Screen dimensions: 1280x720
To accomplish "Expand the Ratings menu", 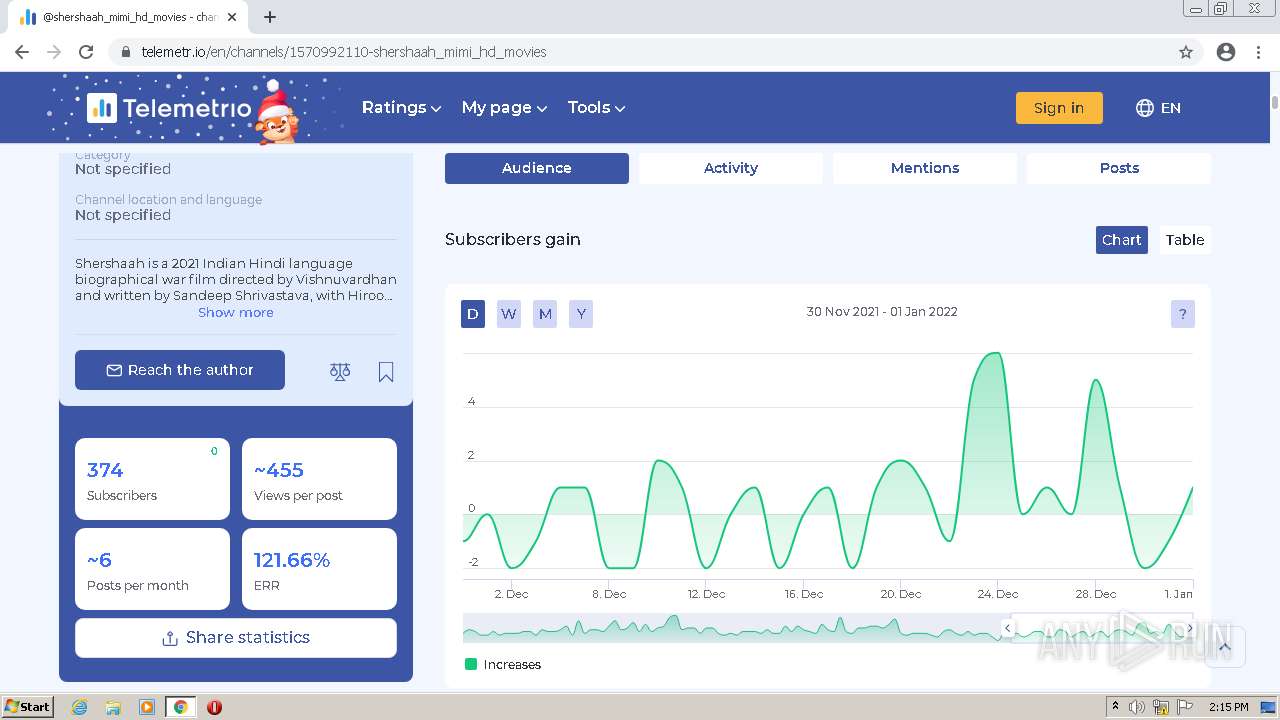I will [401, 108].
